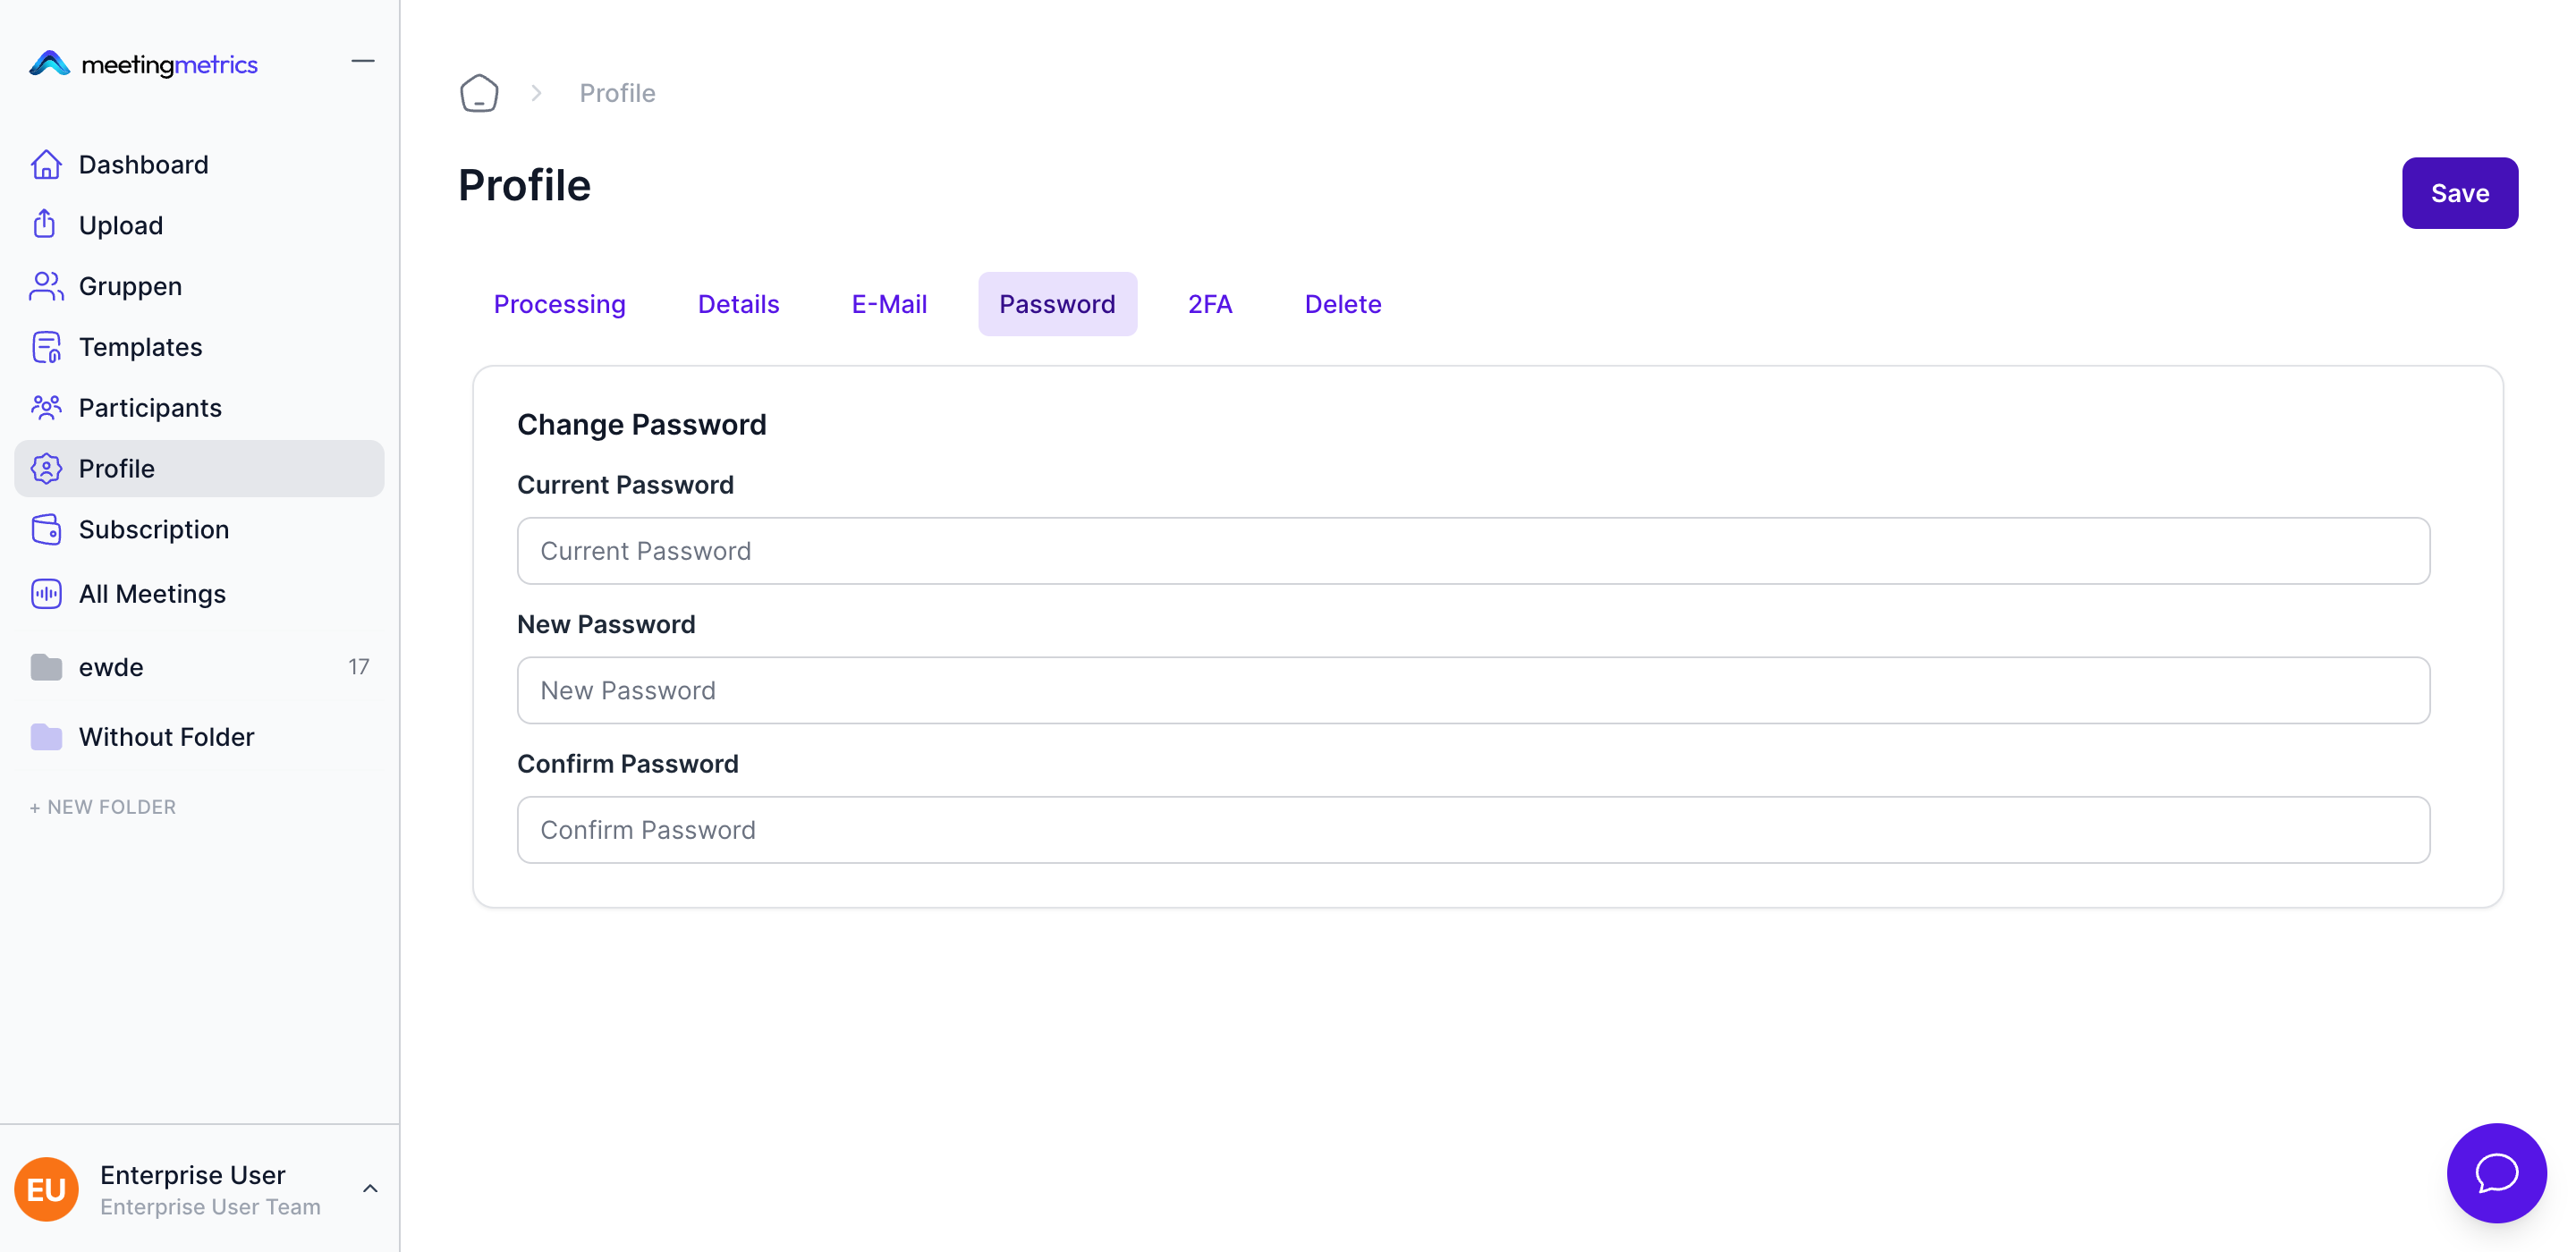The height and width of the screenshot is (1252, 2576).
Task: Open the Upload icon in sidebar
Action: click(45, 224)
